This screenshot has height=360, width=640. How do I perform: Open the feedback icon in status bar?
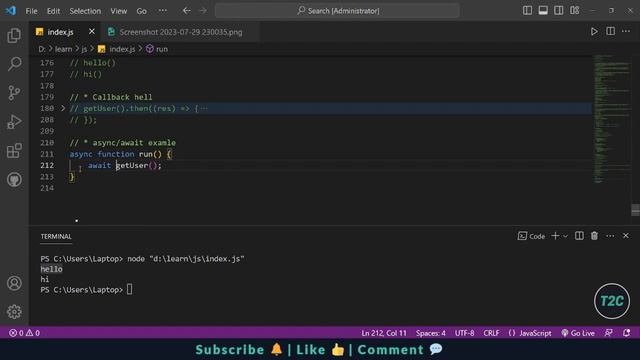click(609, 333)
